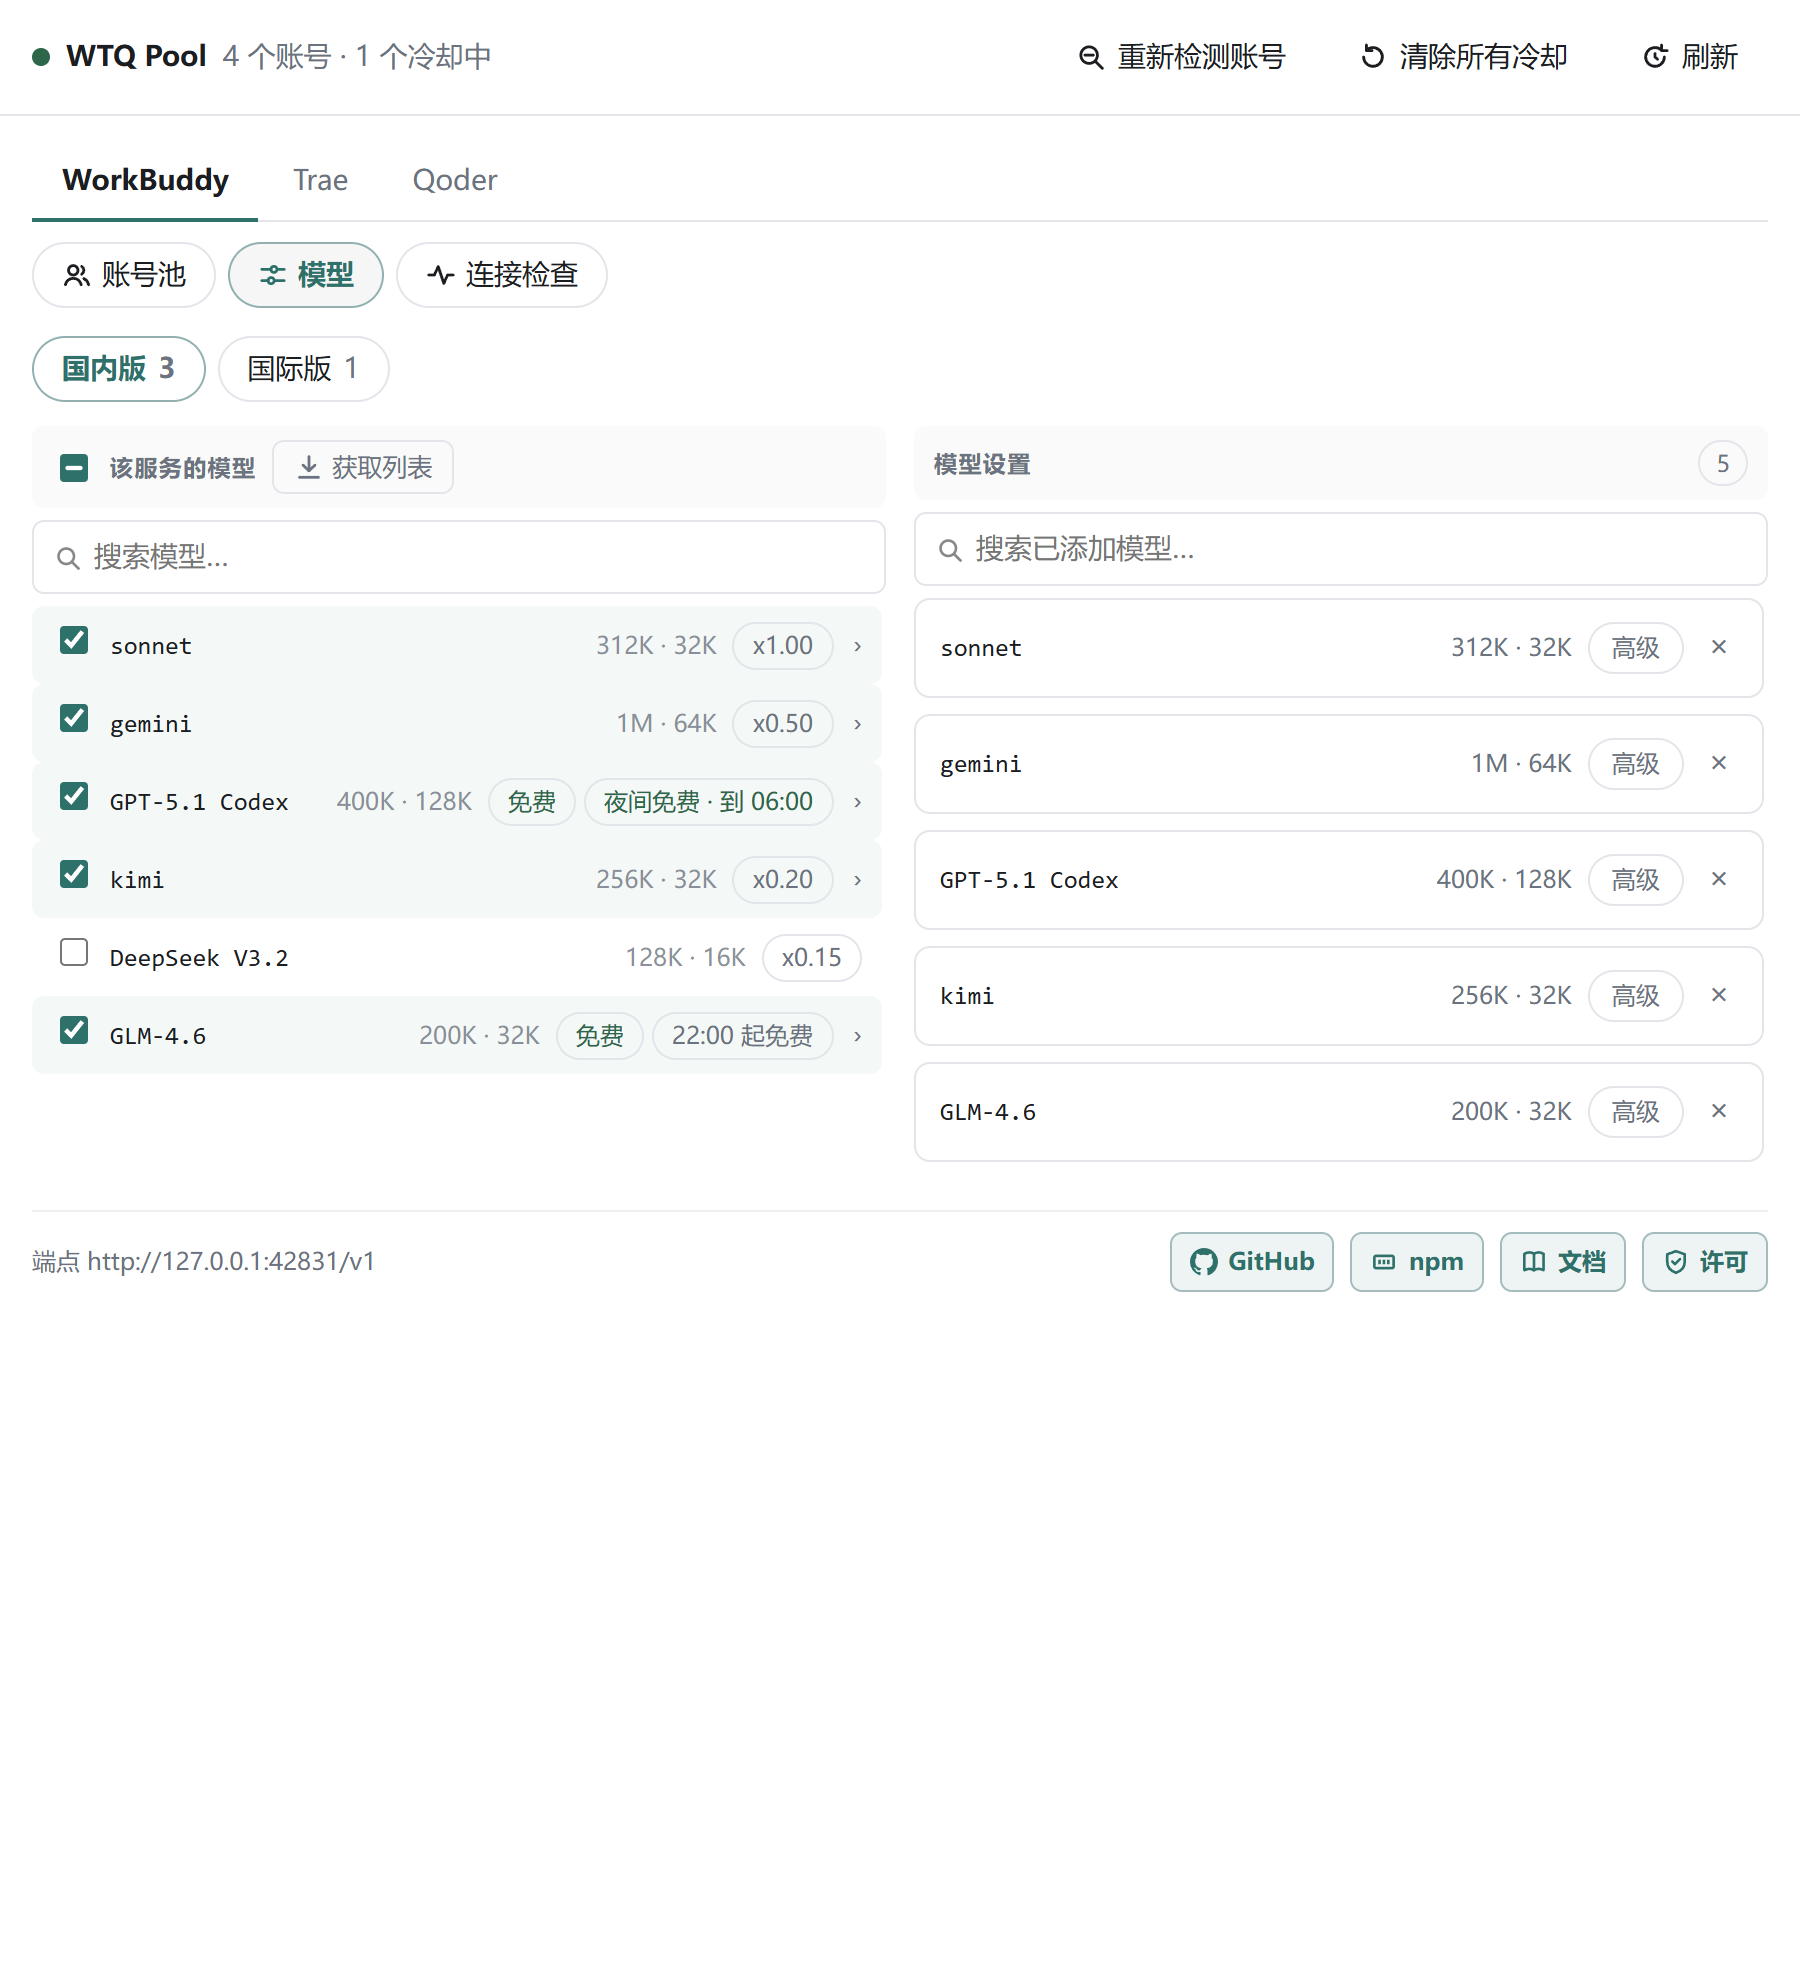Expand the GLM-4.6 row chevron
1800x1980 pixels.
click(x=857, y=1036)
